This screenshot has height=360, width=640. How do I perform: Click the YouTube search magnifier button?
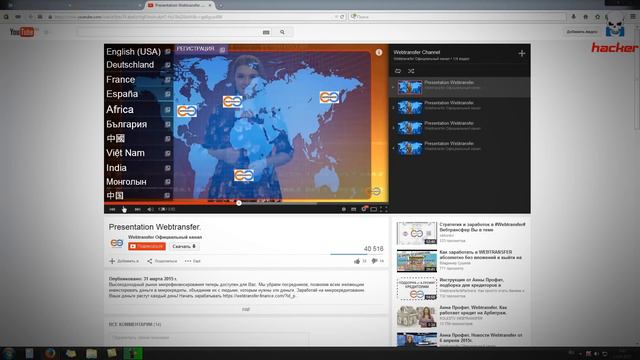[x=282, y=32]
